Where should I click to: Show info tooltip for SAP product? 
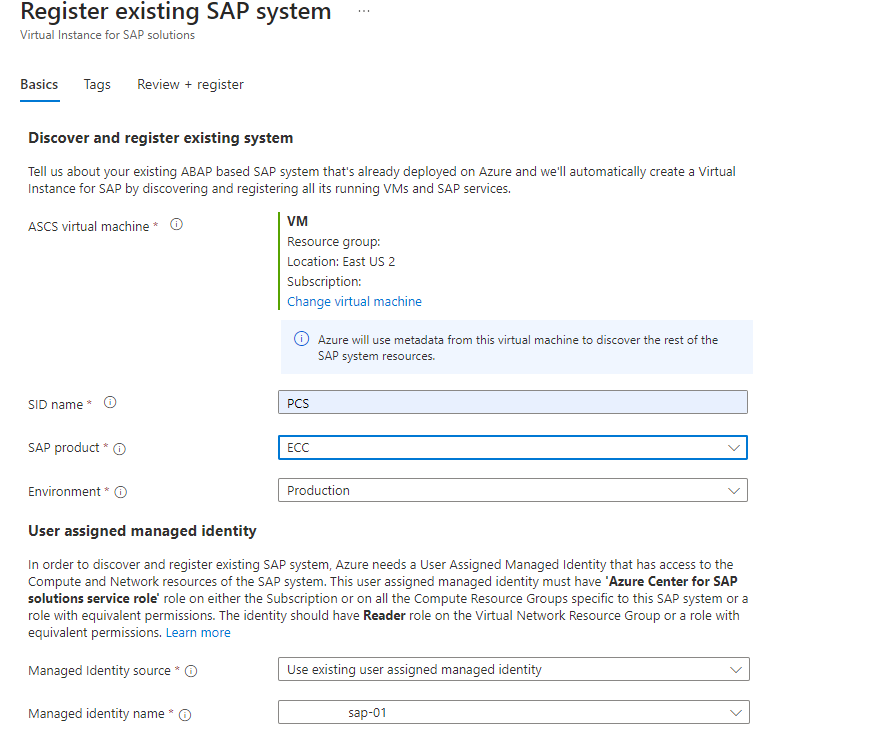coord(120,449)
